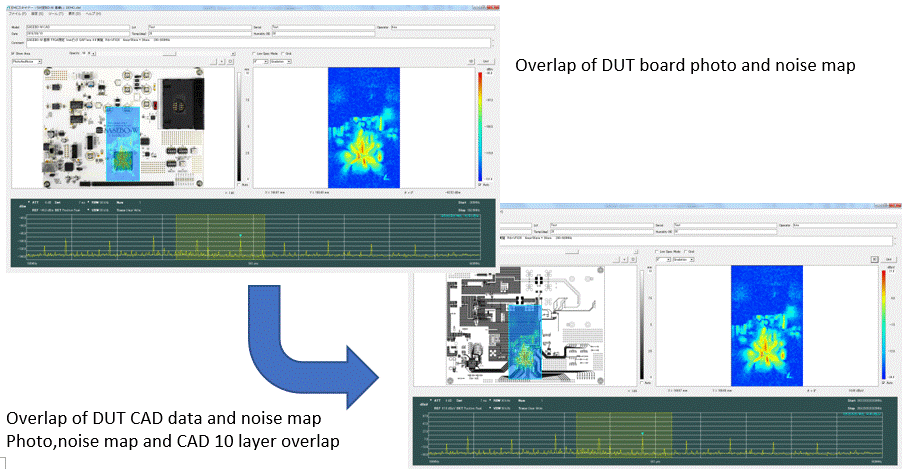Viewport: 908px width, 469px height.
Task: Toggle Auto checkbox under gray scale in top window
Action: click(x=239, y=185)
